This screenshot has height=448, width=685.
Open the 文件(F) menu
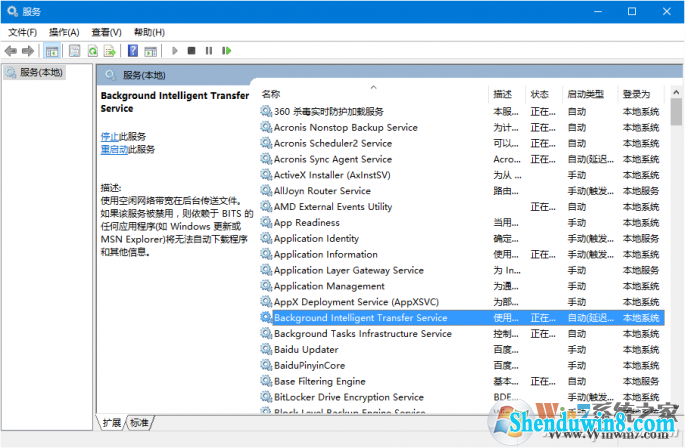tap(22, 32)
